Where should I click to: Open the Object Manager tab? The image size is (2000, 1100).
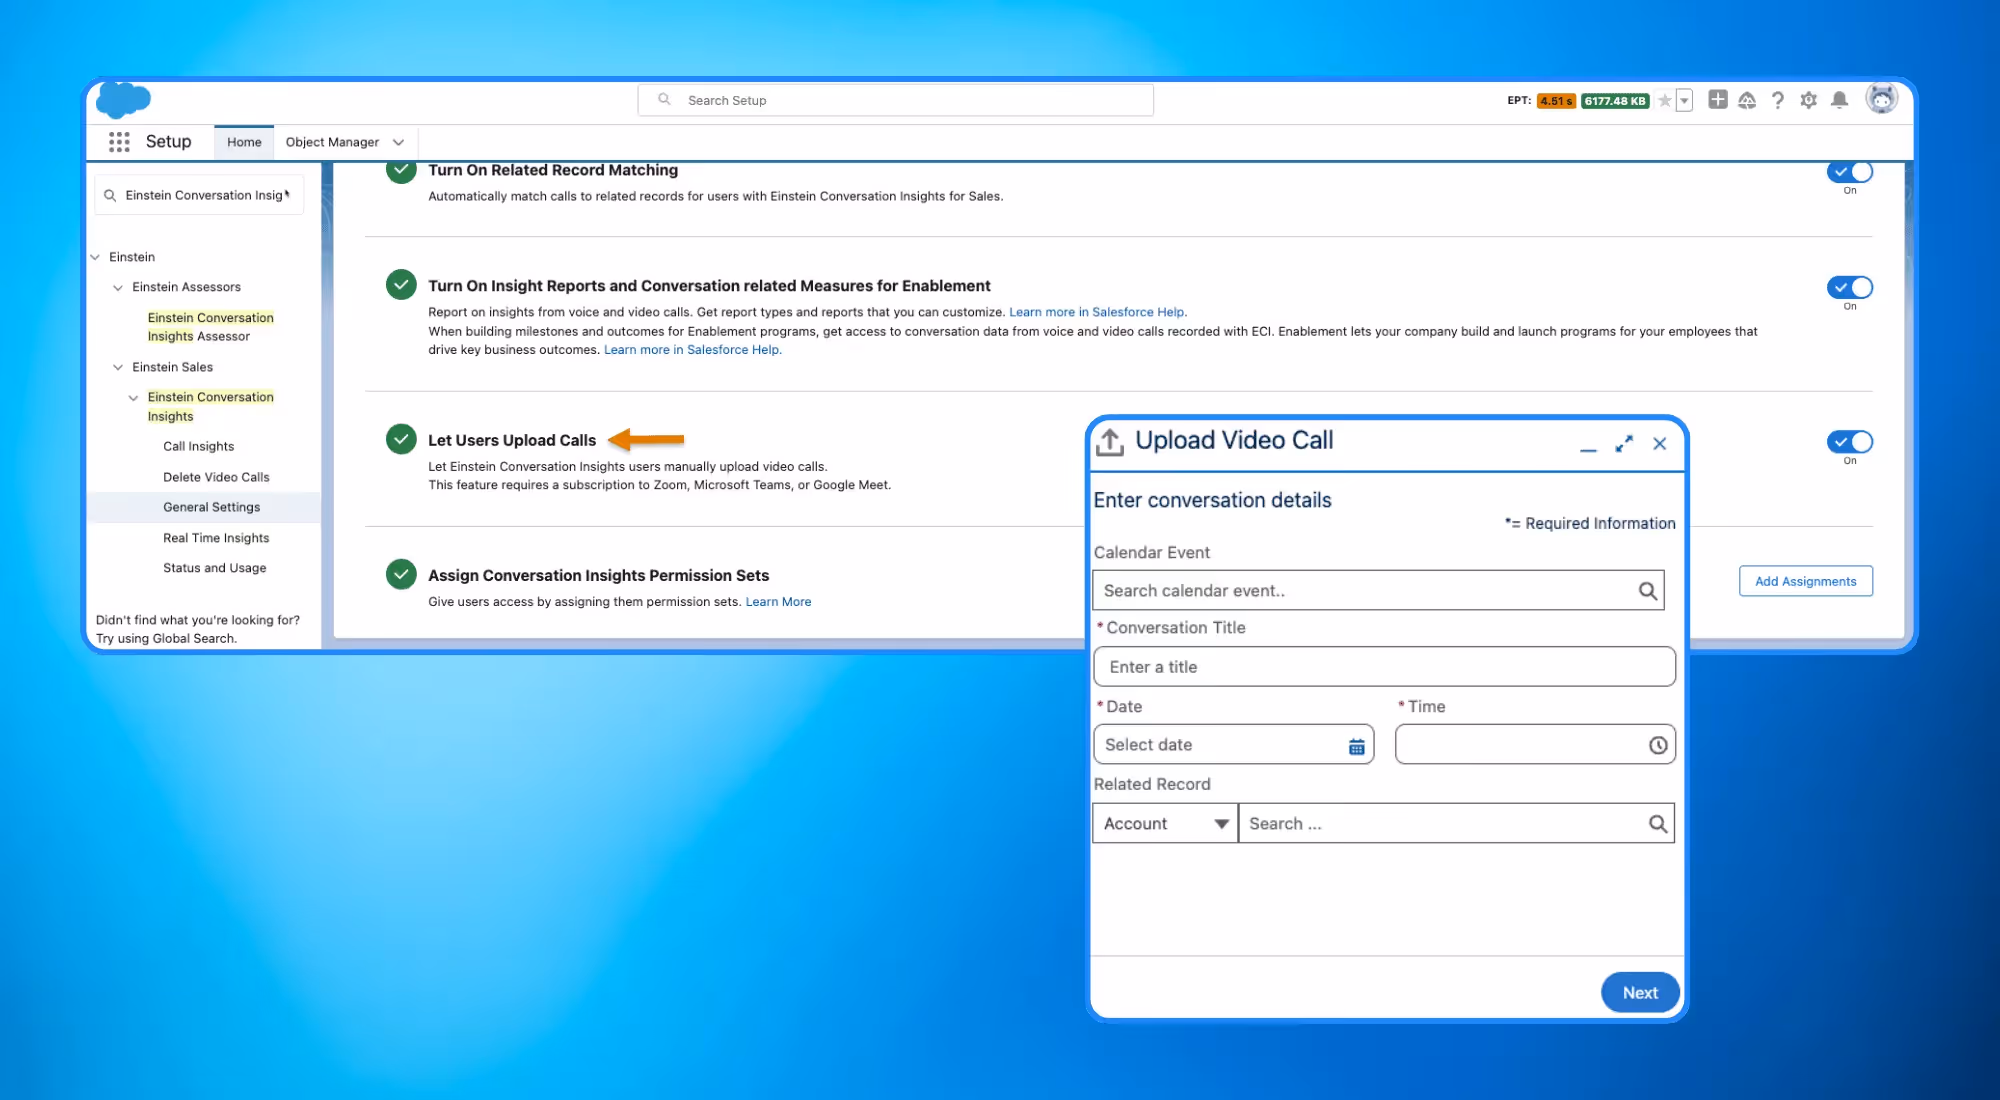[332, 142]
